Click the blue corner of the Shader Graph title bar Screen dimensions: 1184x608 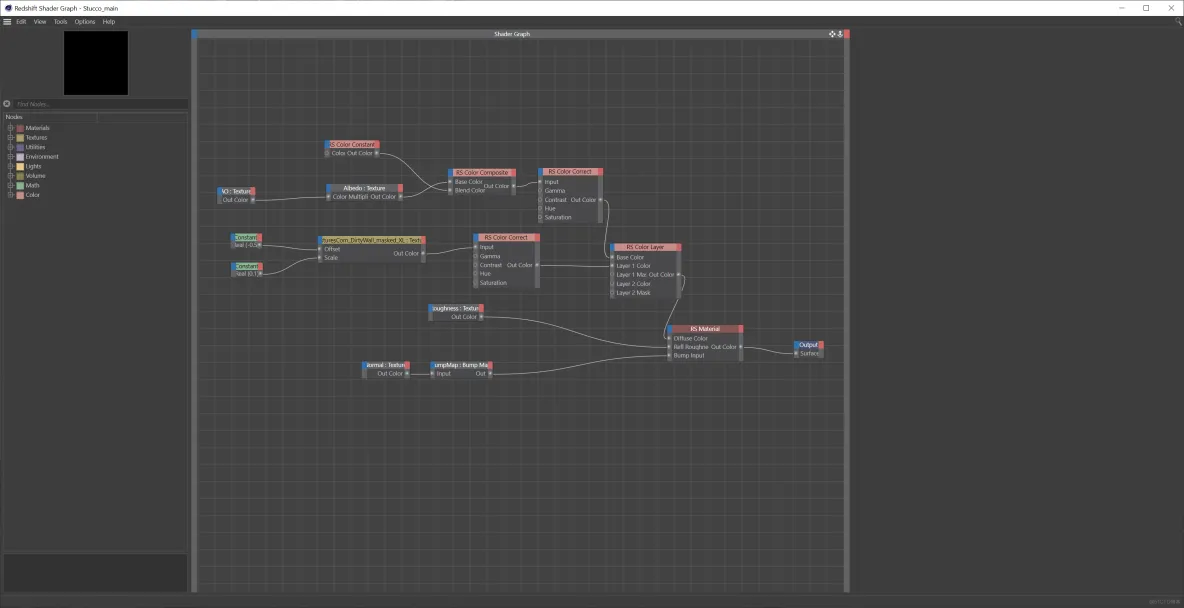click(194, 34)
